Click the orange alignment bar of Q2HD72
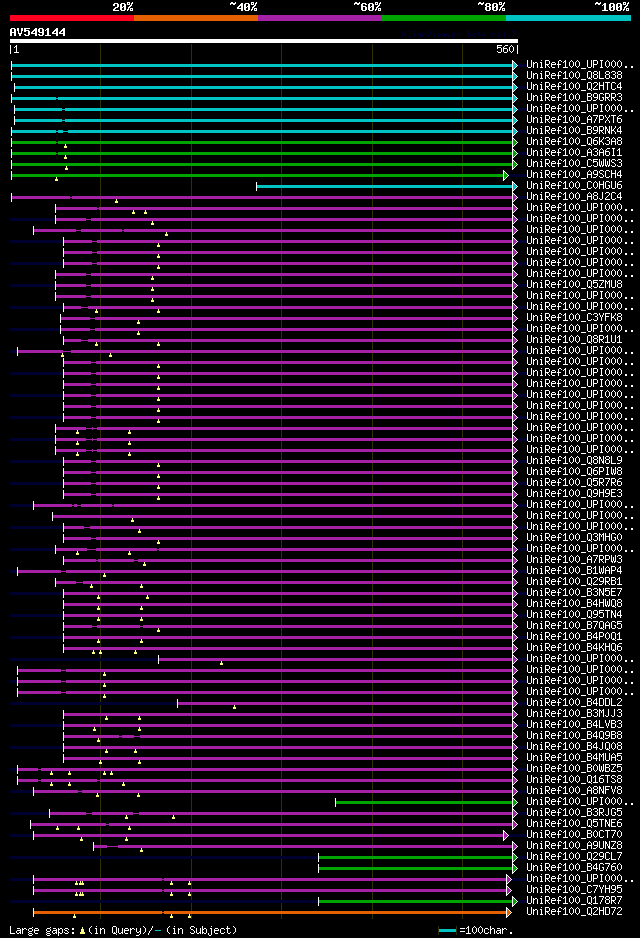The width and height of the screenshot is (640, 938). [x=272, y=913]
